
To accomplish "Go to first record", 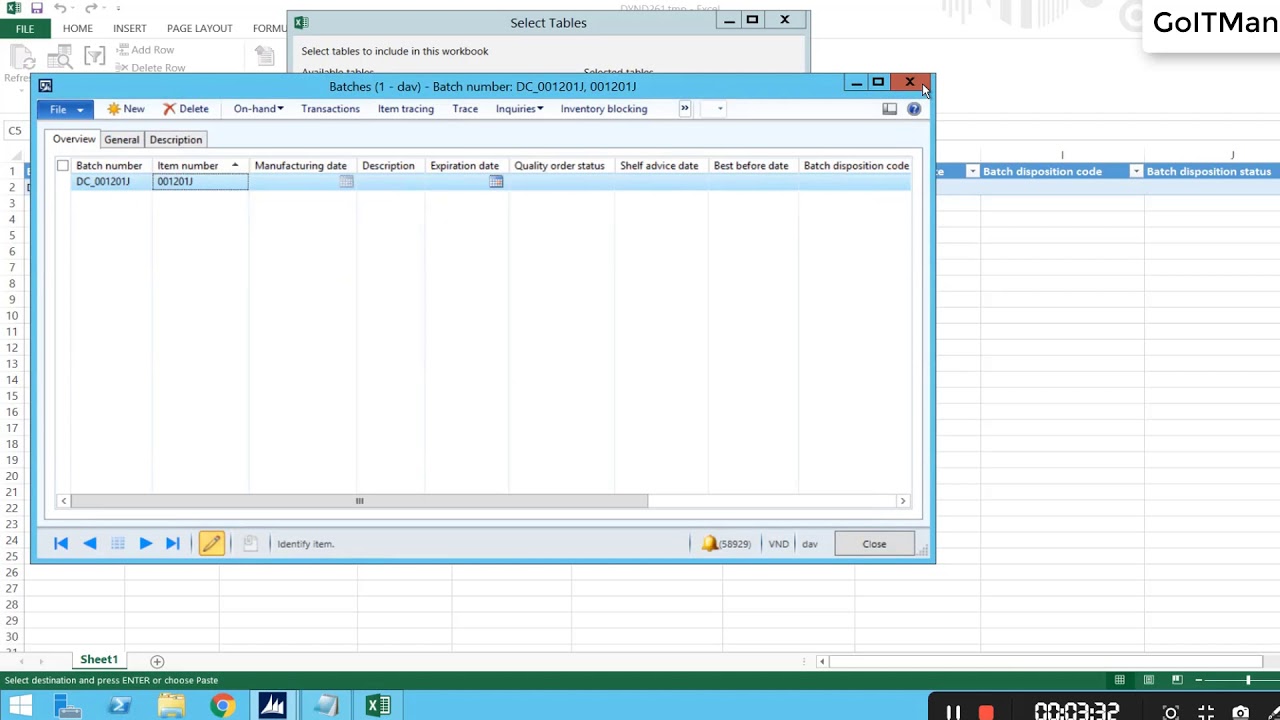I will click(x=61, y=543).
